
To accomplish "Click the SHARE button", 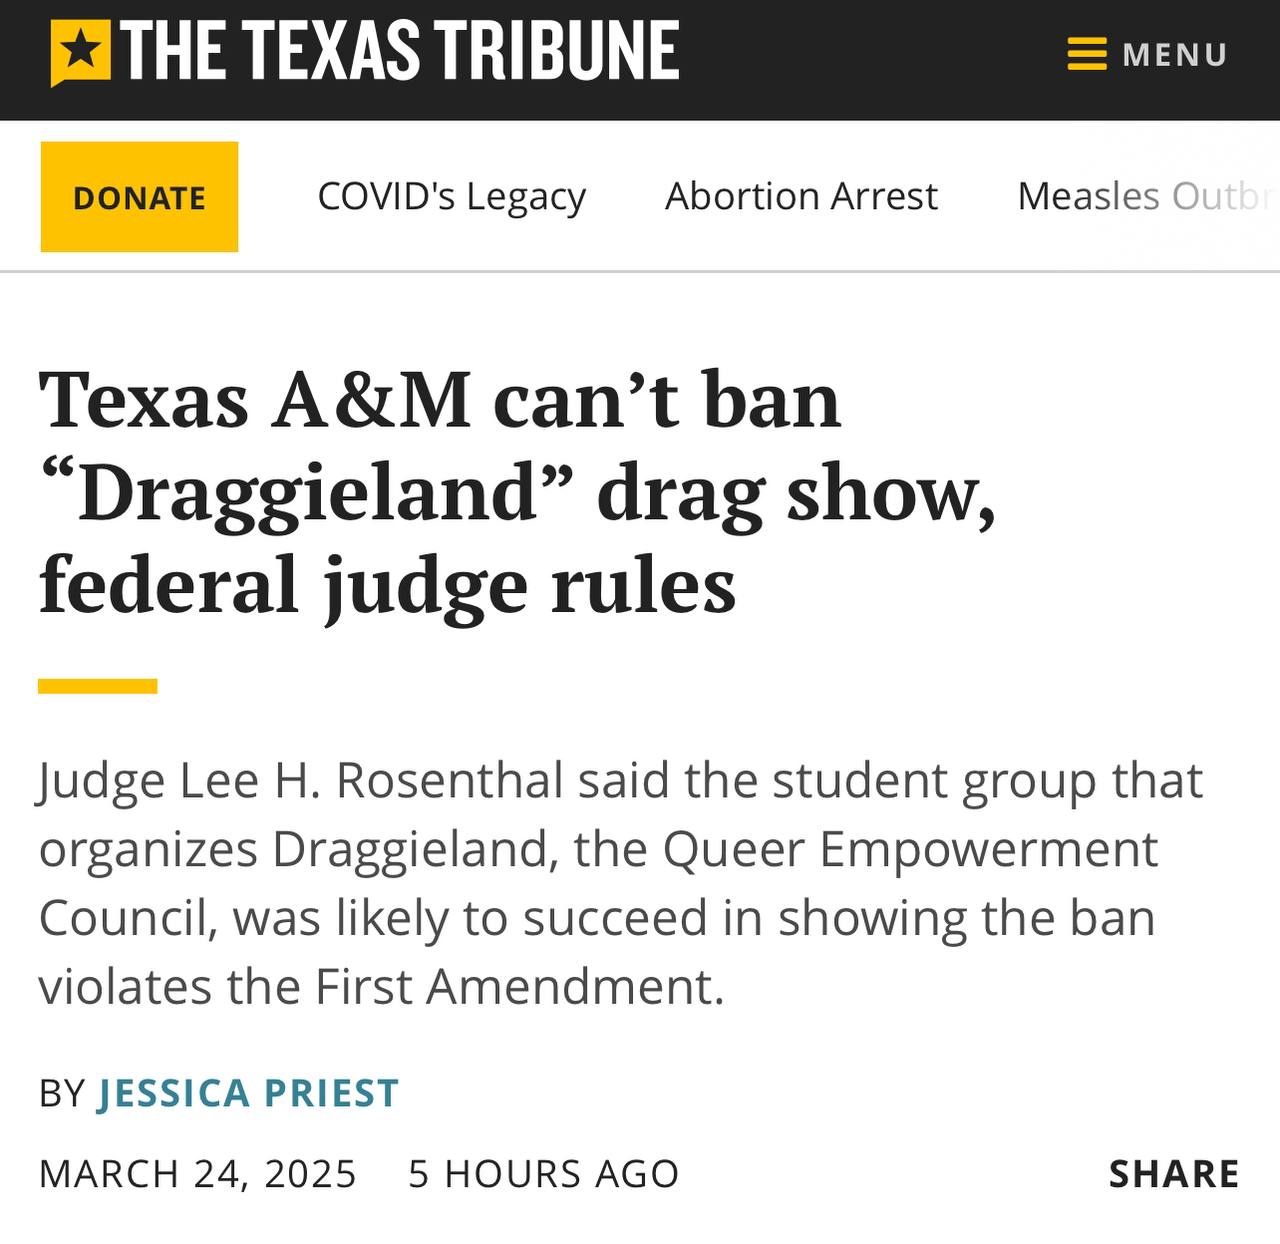I will (1174, 1173).
